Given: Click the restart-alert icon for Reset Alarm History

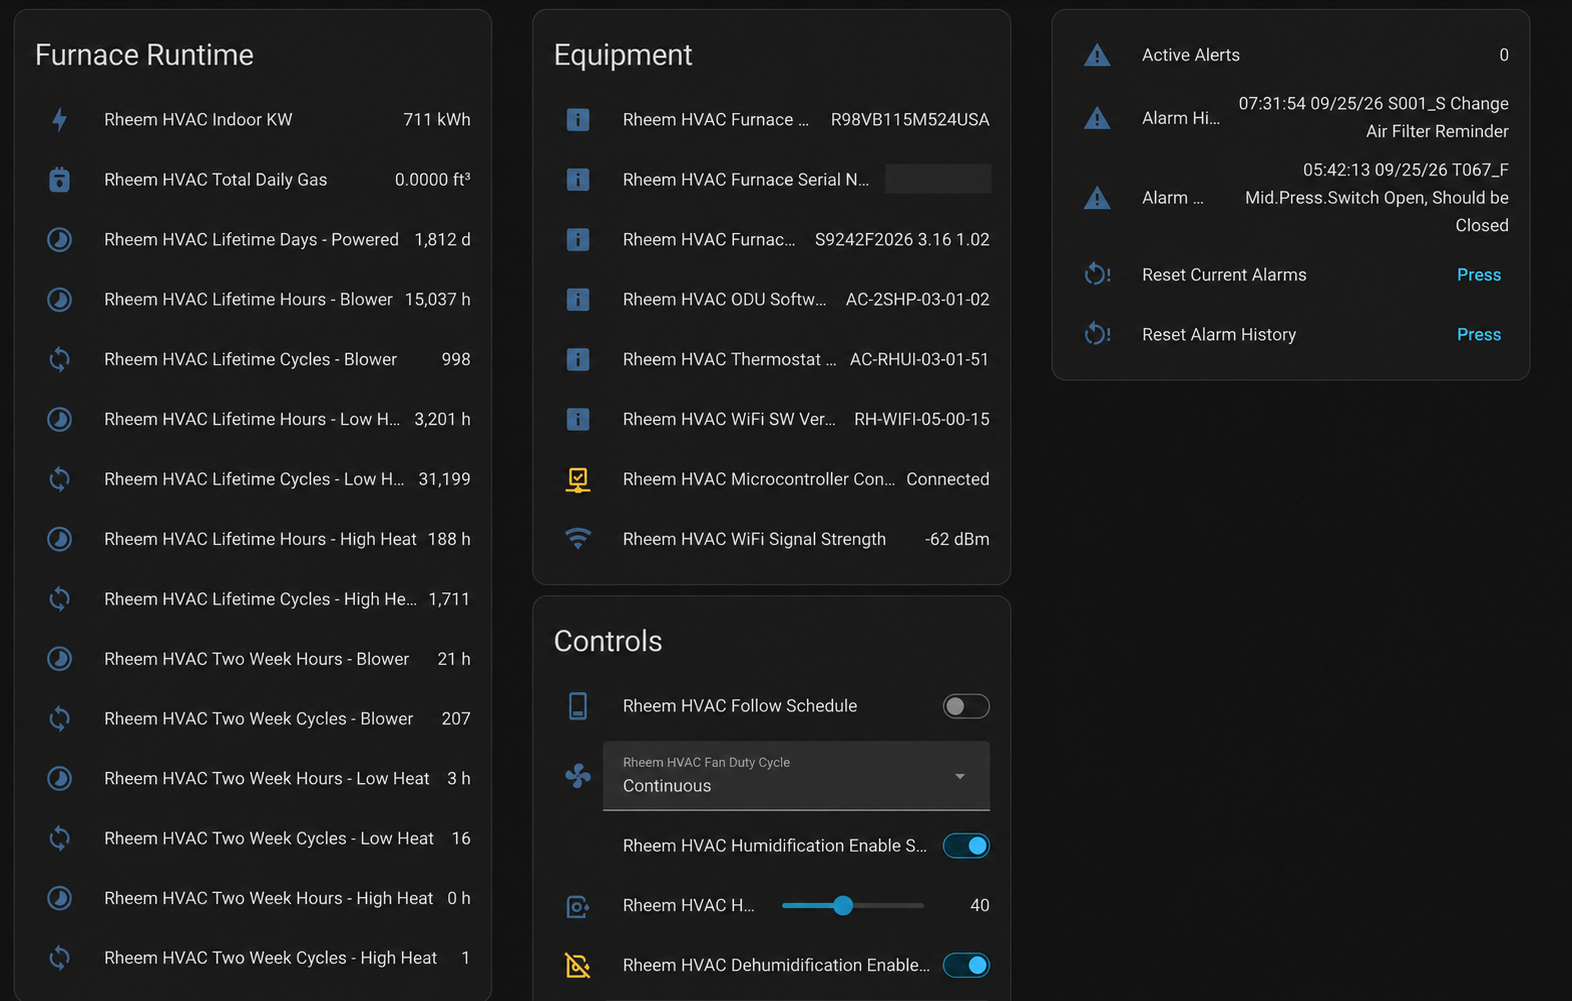Looking at the screenshot, I should (1097, 334).
